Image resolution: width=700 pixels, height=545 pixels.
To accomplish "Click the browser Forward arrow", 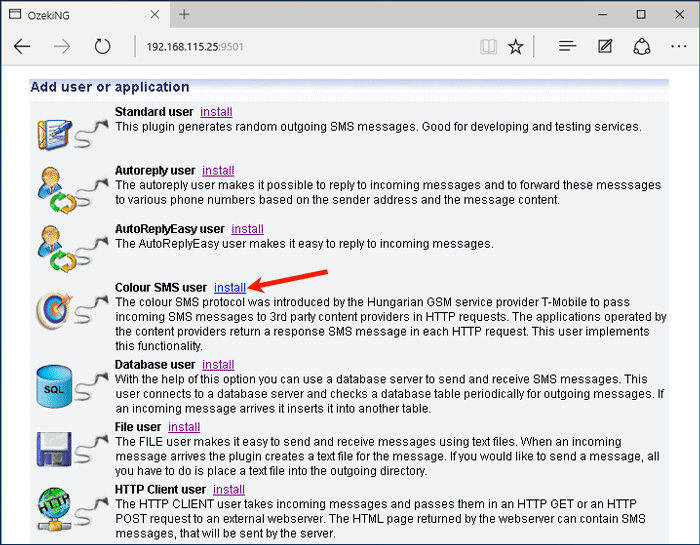I will (62, 46).
